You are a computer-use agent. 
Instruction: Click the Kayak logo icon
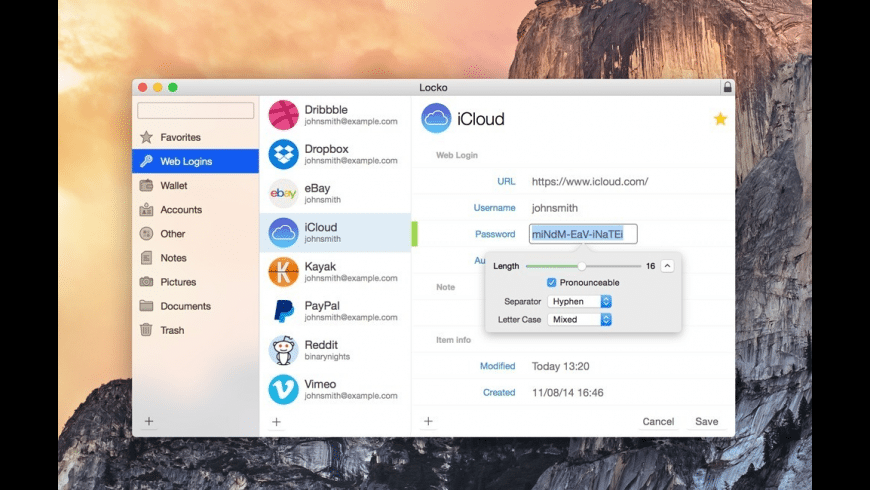coord(284,271)
